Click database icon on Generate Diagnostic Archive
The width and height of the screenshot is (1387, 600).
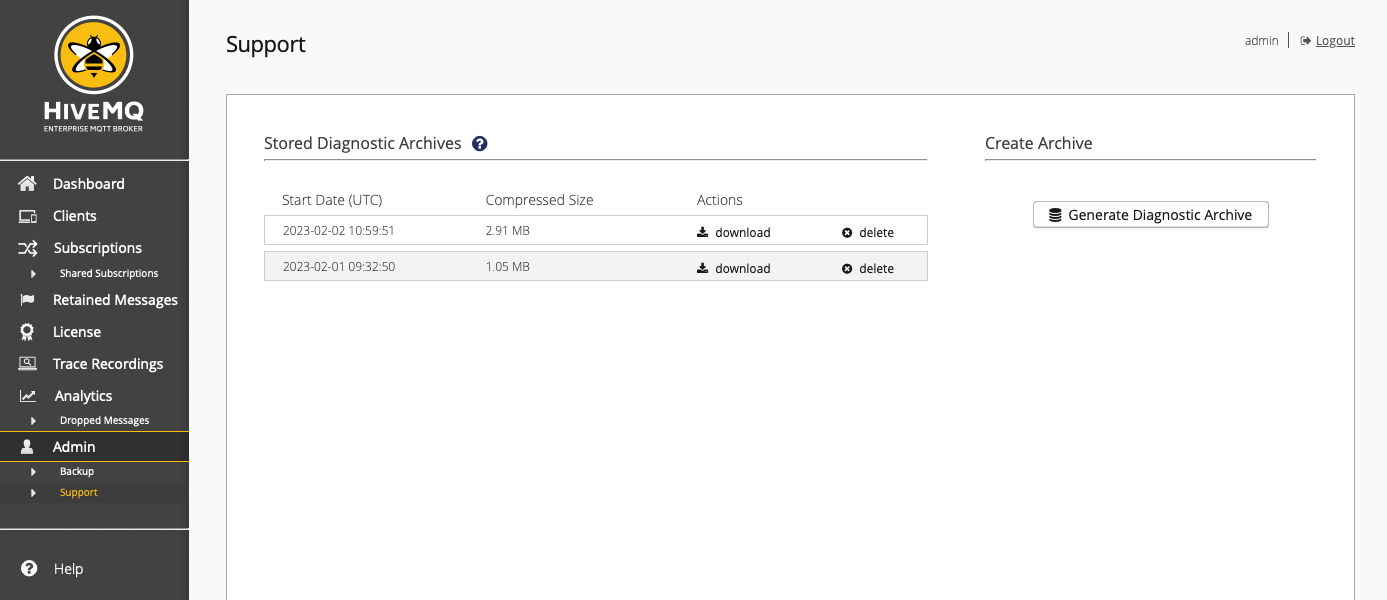1055,215
